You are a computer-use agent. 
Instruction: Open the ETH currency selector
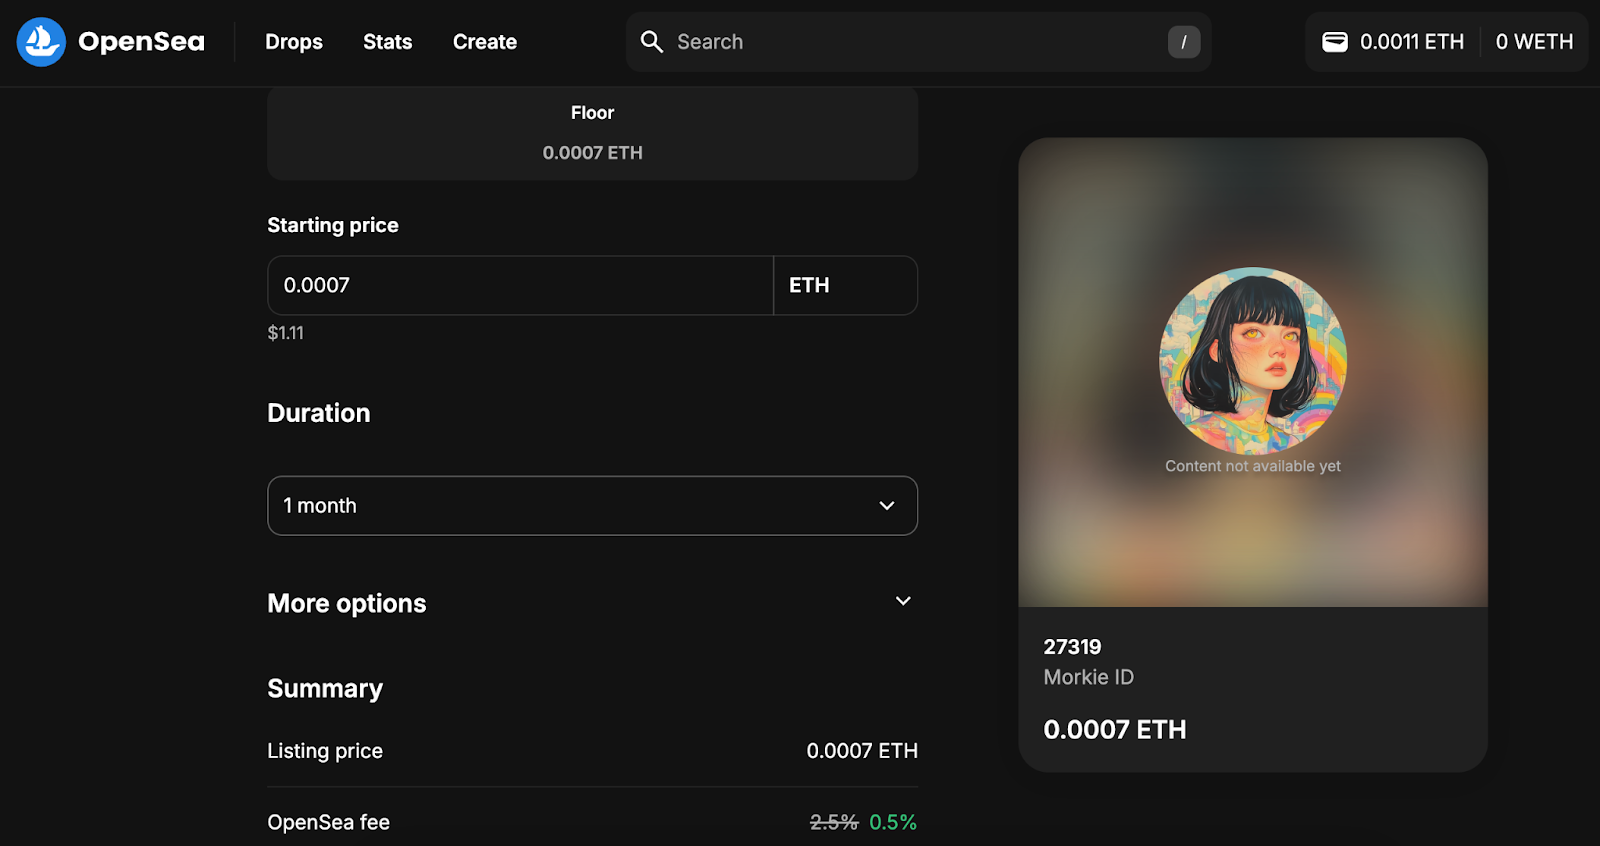845,286
